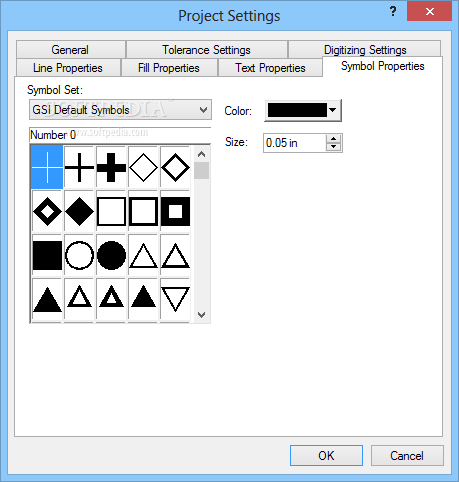Pick the thick diamond with small hollow center

[x=47, y=211]
